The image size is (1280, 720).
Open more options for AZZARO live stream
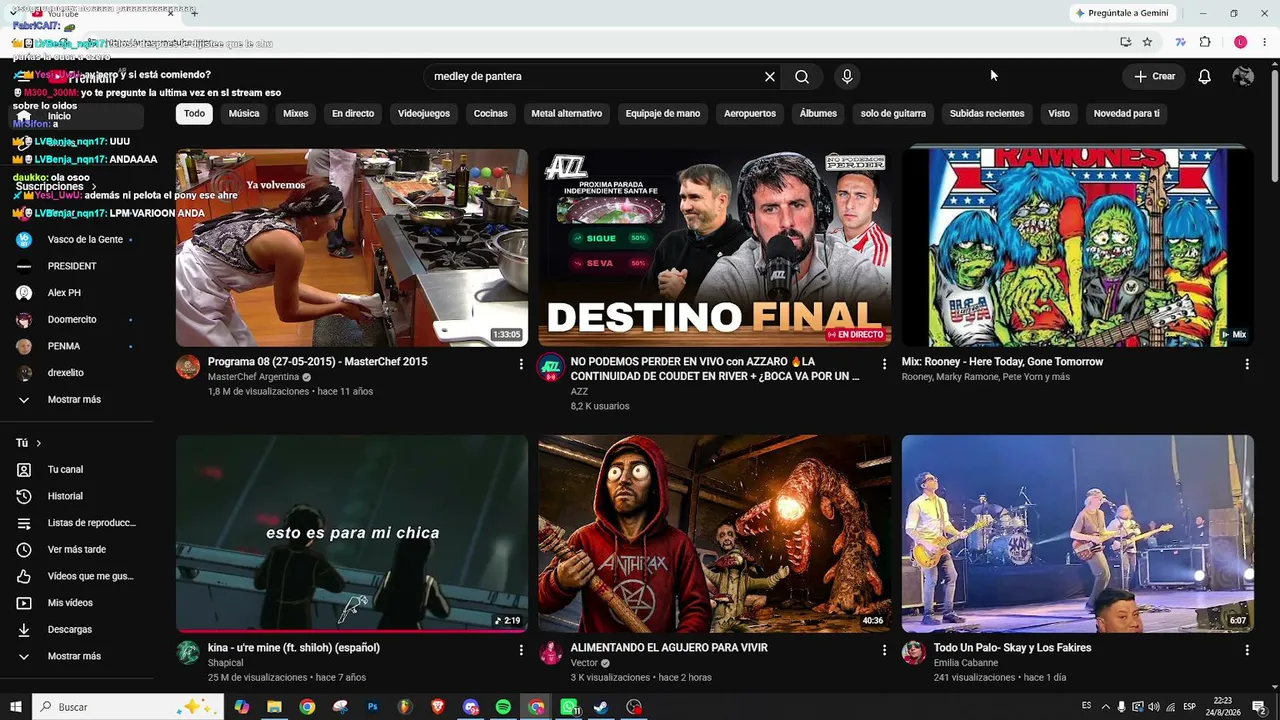pos(884,364)
